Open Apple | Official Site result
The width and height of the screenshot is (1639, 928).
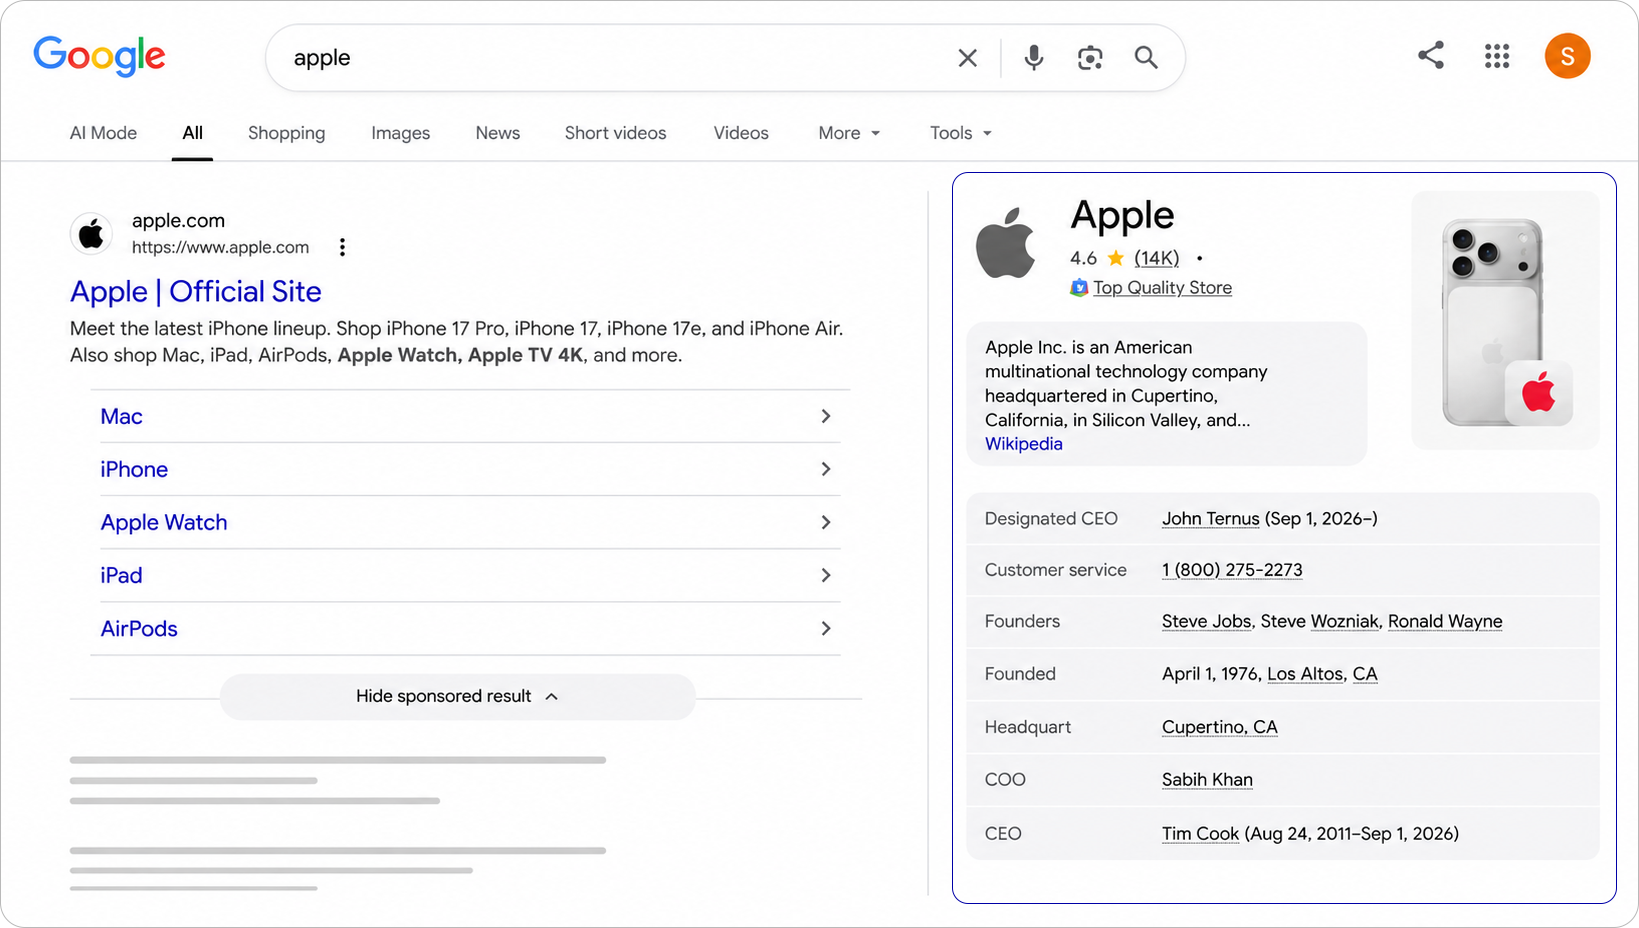pyautogui.click(x=196, y=291)
